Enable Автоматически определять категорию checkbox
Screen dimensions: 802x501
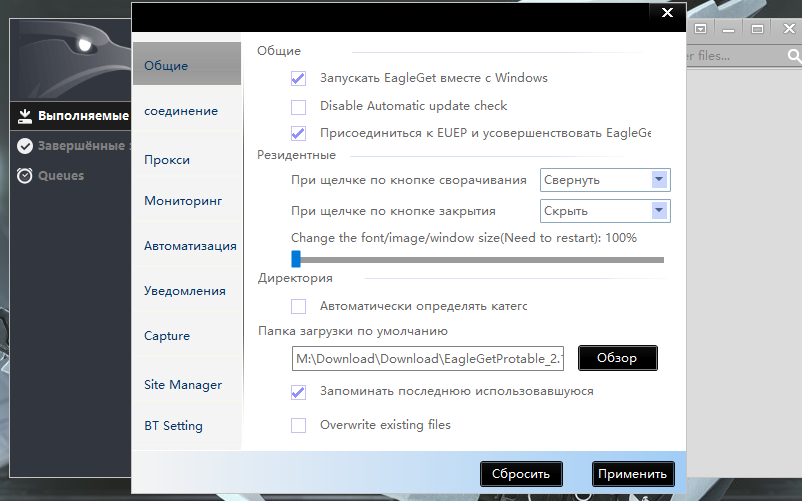click(x=298, y=306)
